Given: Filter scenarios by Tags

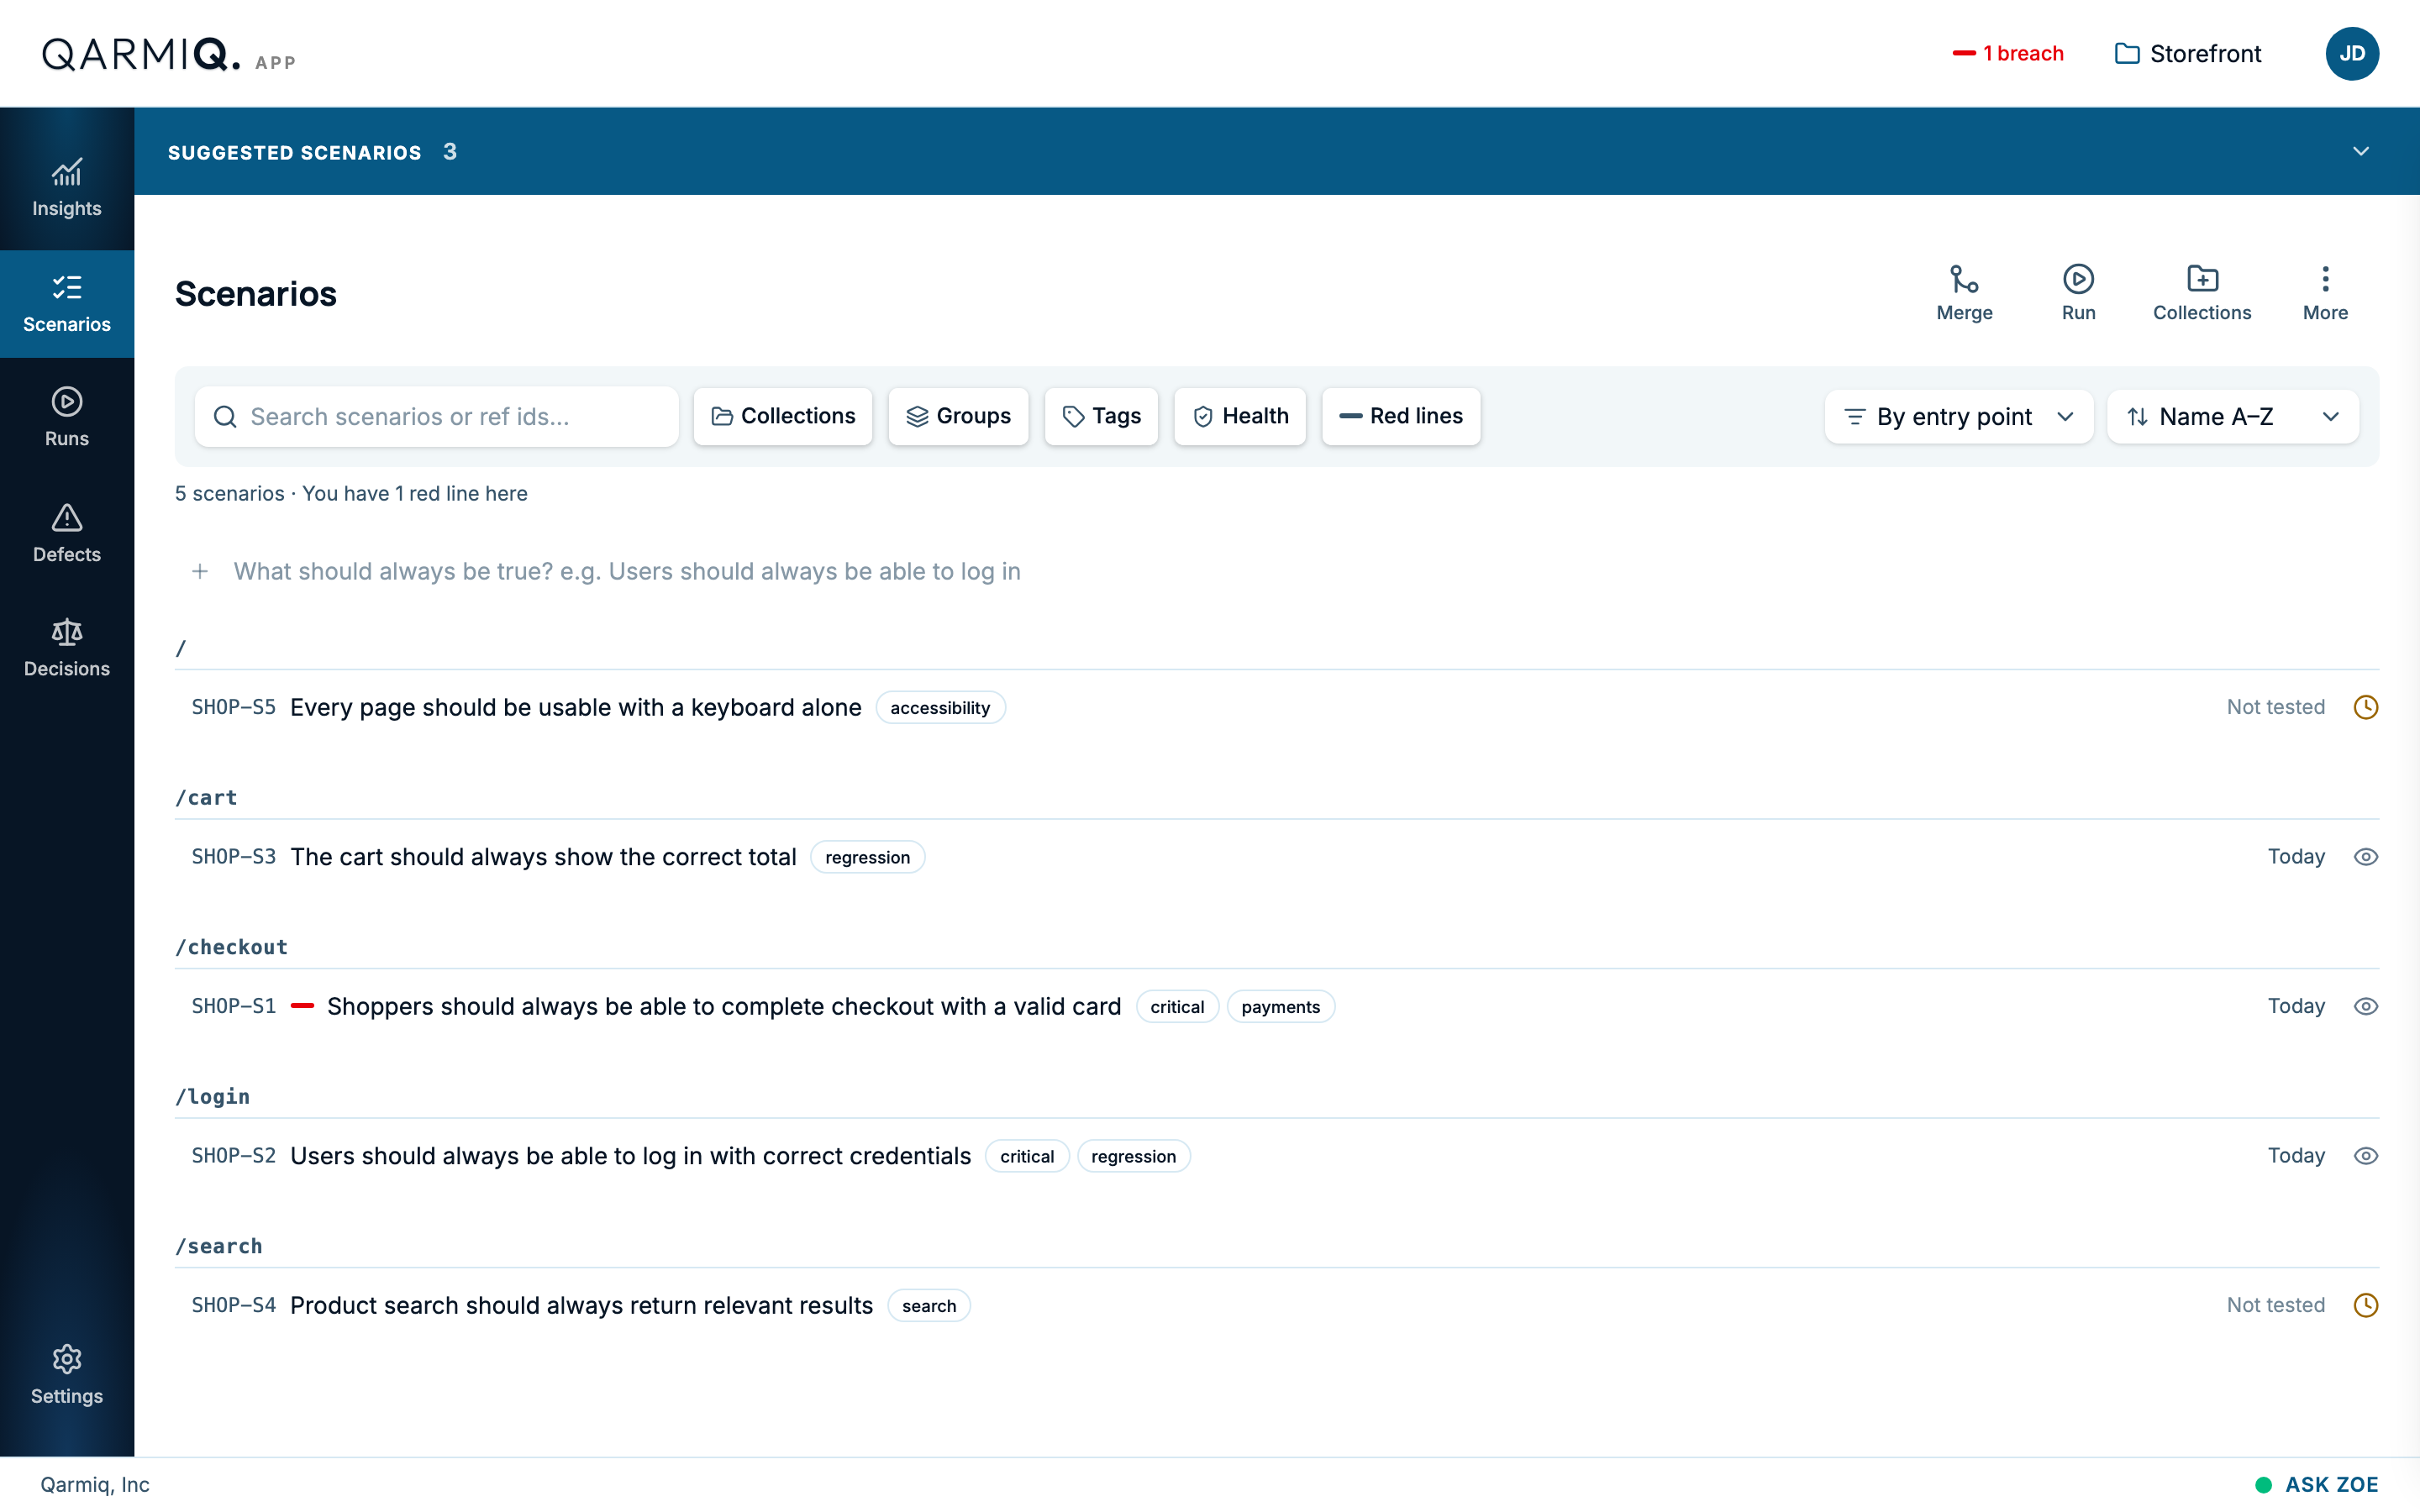Looking at the screenshot, I should 1101,416.
